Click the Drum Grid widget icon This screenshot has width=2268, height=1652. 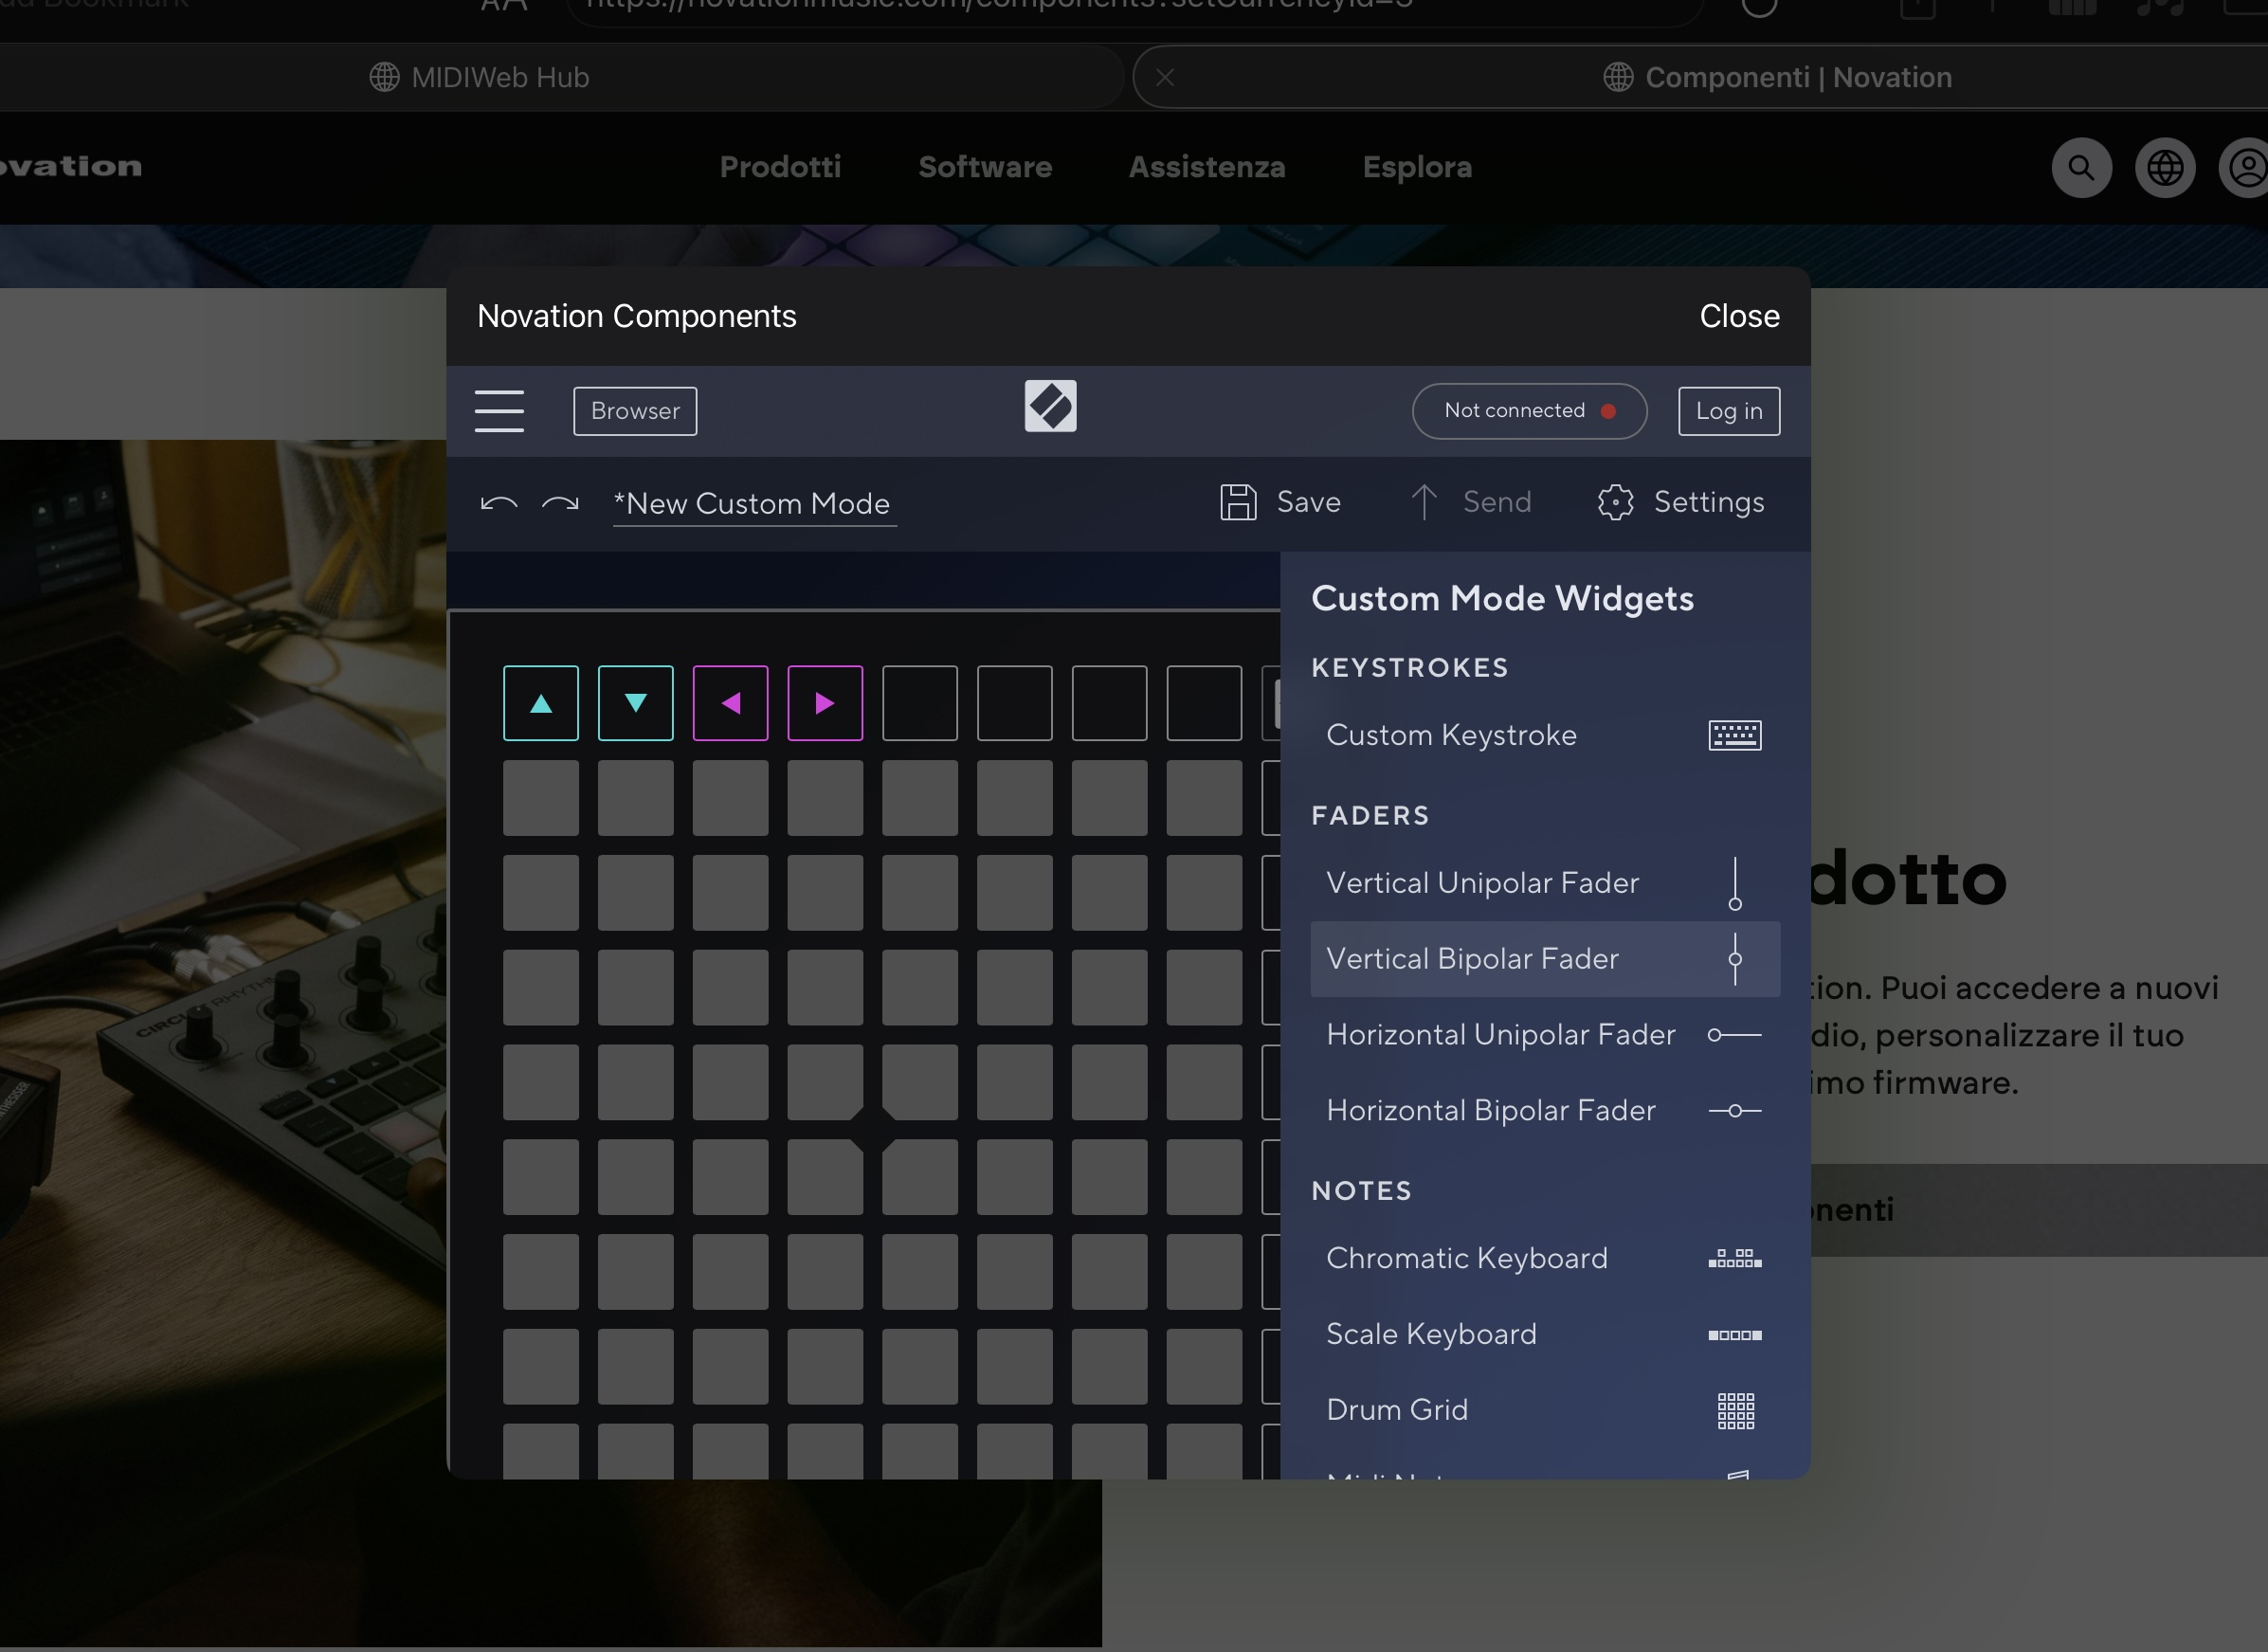(1736, 1411)
